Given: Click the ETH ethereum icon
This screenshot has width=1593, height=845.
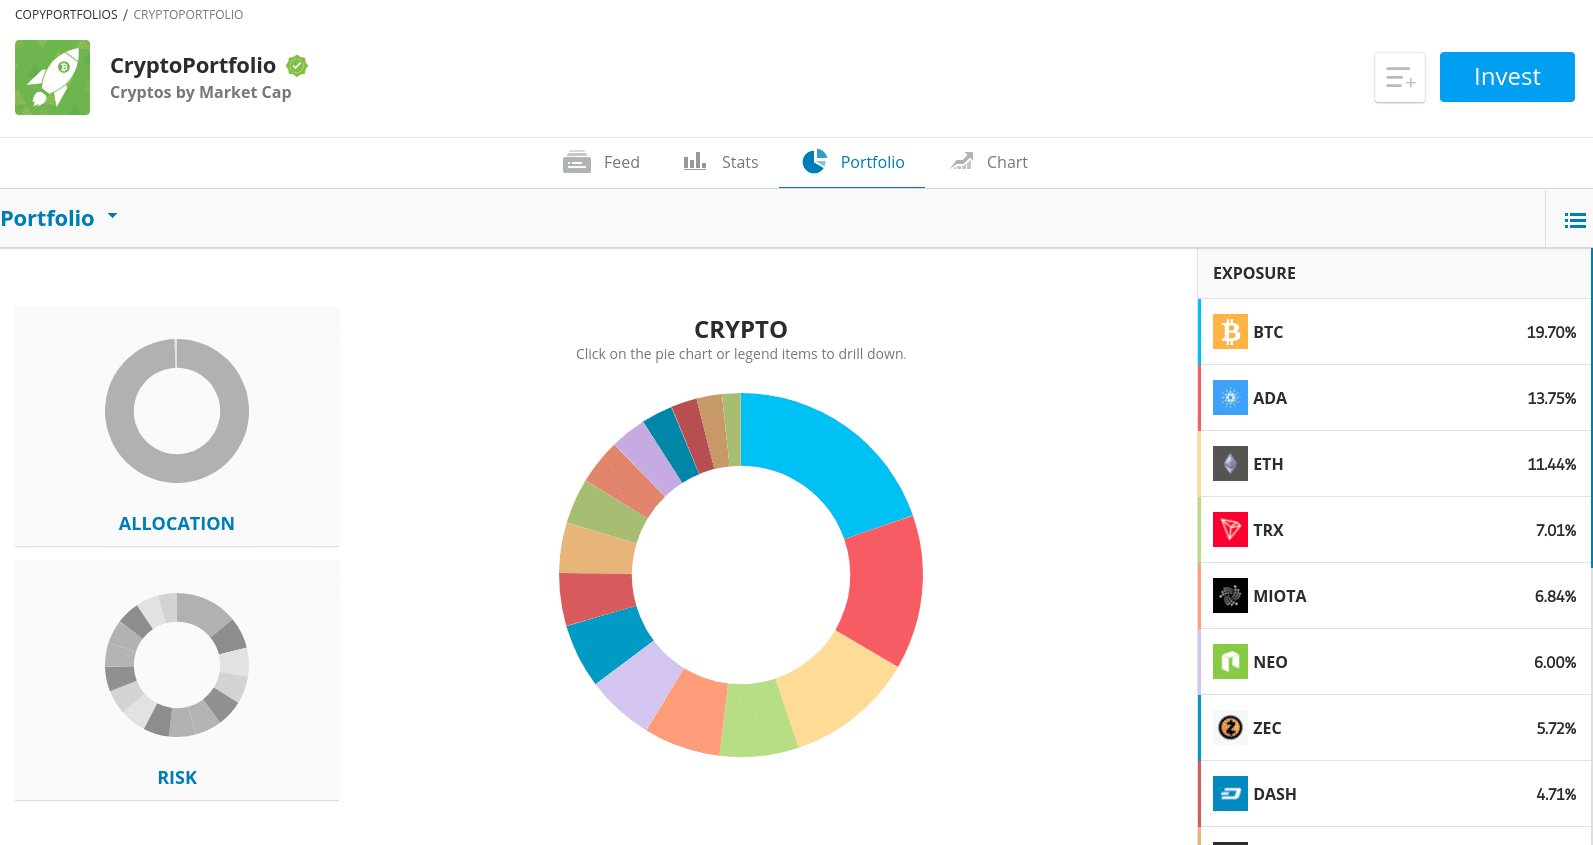Looking at the screenshot, I should pyautogui.click(x=1230, y=463).
